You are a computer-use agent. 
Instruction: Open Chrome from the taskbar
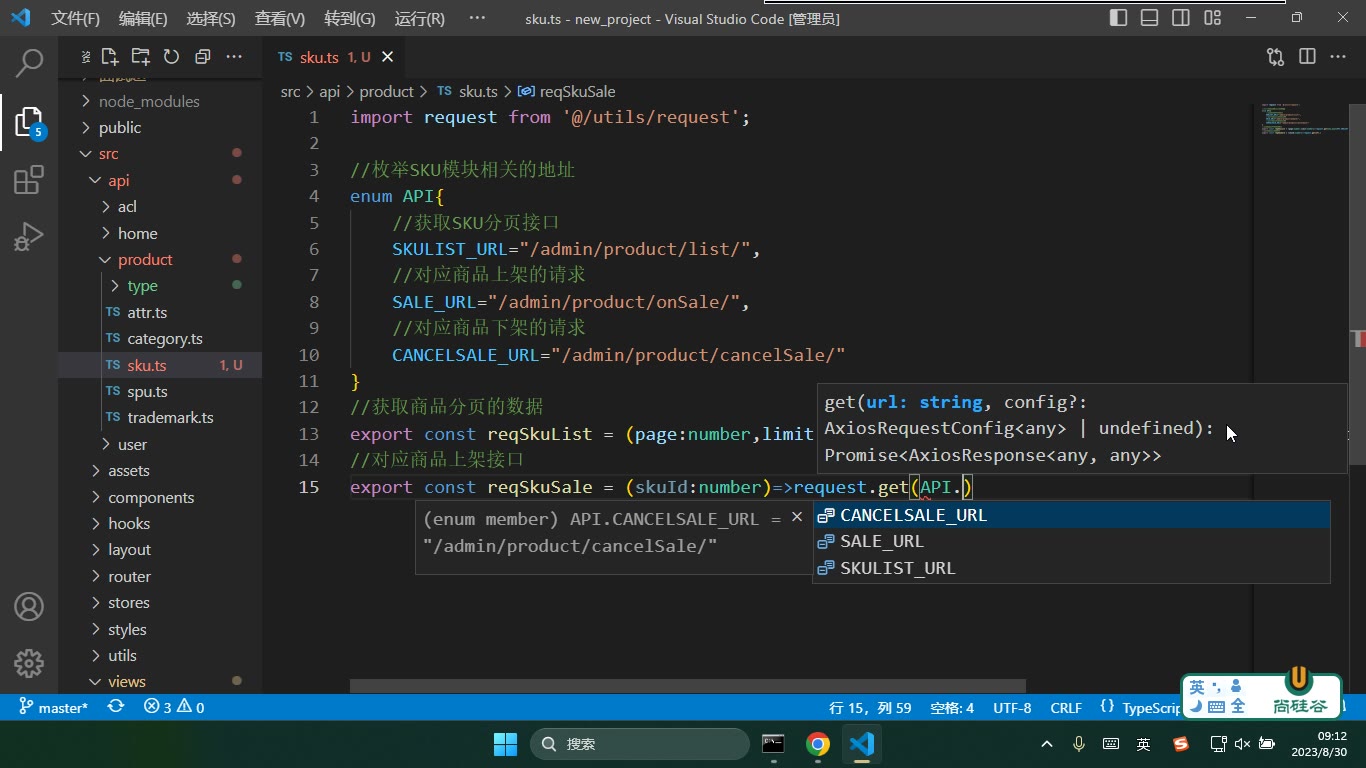[x=818, y=744]
